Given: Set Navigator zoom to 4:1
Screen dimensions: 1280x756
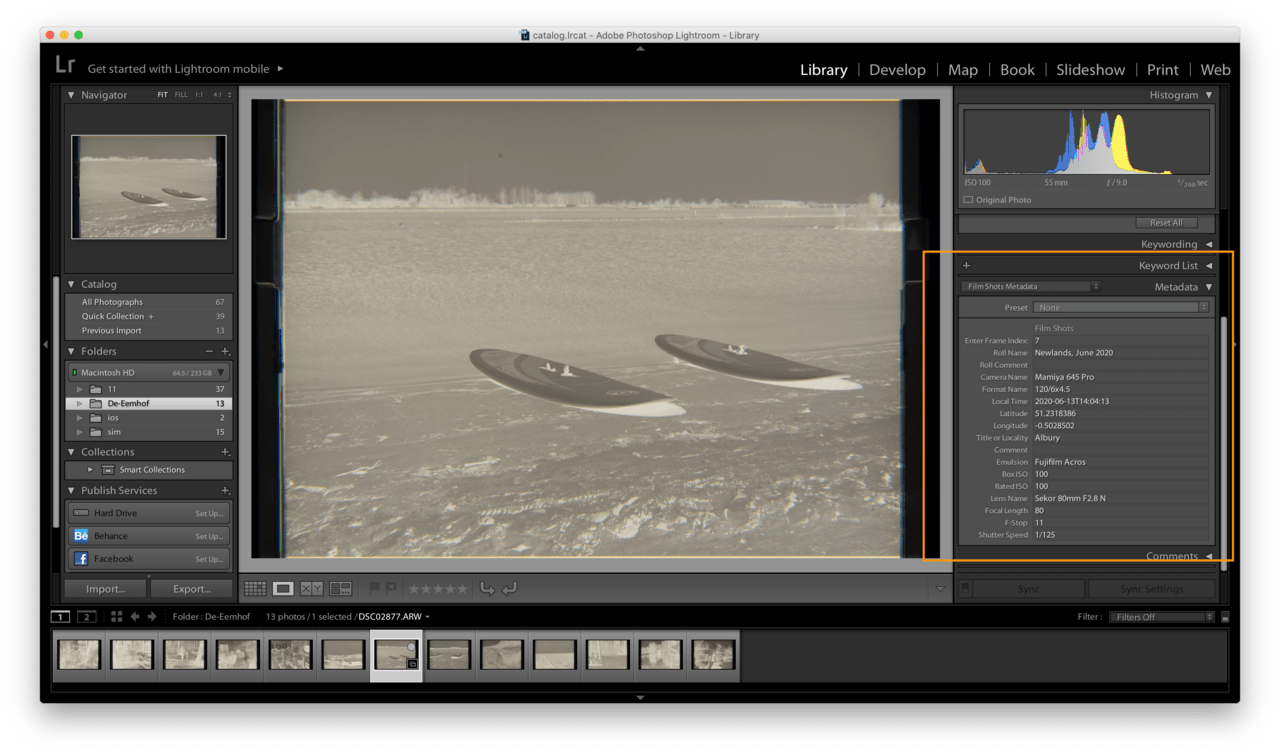Looking at the screenshot, I should click(x=216, y=95).
